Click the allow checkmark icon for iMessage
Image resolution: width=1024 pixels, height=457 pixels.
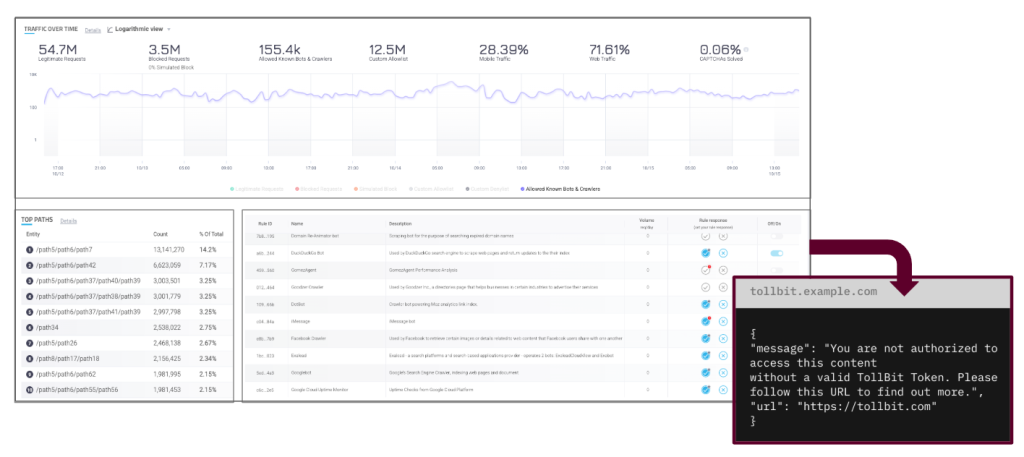[706, 320]
